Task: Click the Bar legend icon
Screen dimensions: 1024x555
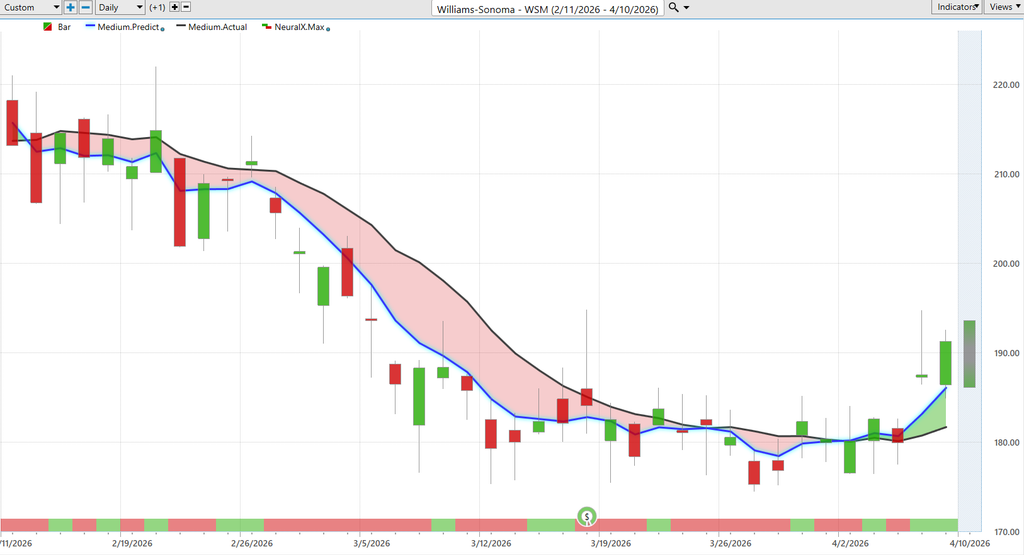Action: coord(48,27)
